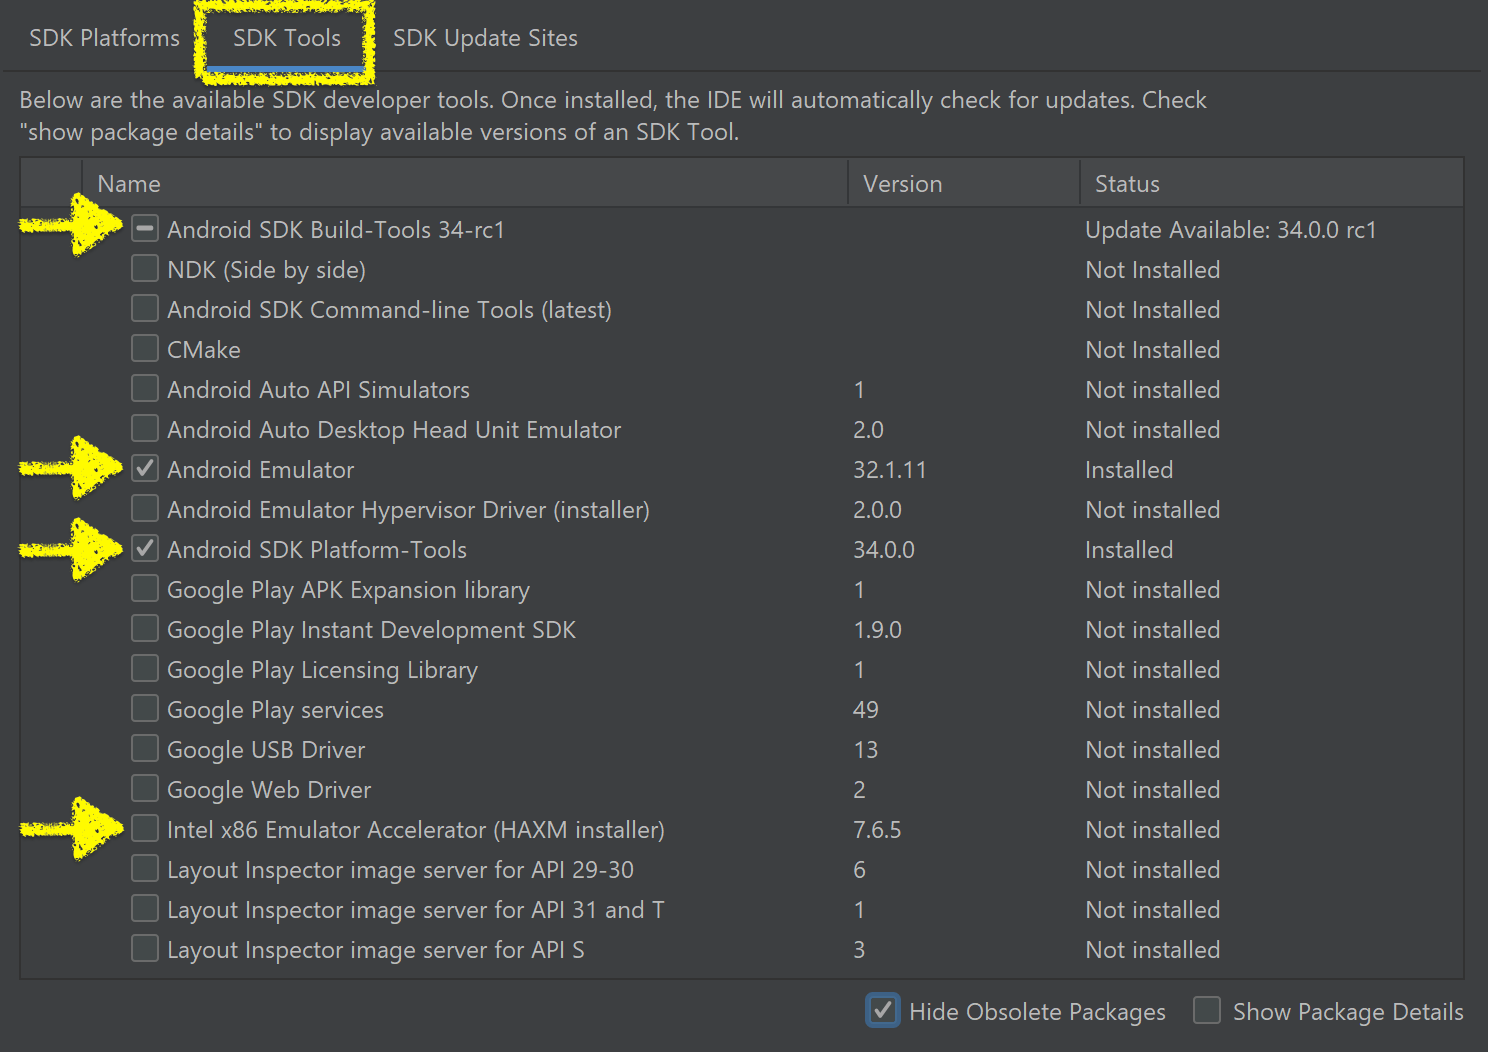Viewport: 1488px width, 1052px height.
Task: Check Layout Inspector image server API 29-30
Action: (x=145, y=869)
